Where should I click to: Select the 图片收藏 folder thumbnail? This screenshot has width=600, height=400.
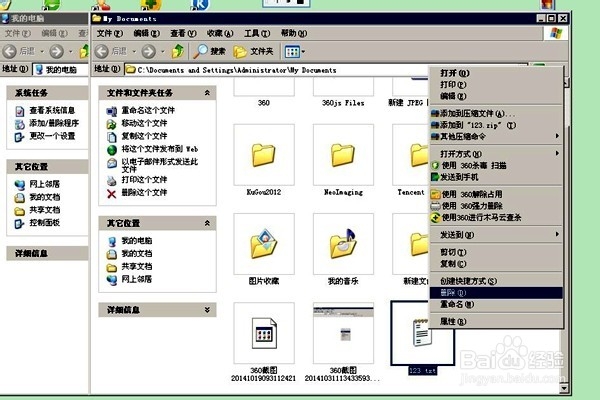[x=264, y=244]
